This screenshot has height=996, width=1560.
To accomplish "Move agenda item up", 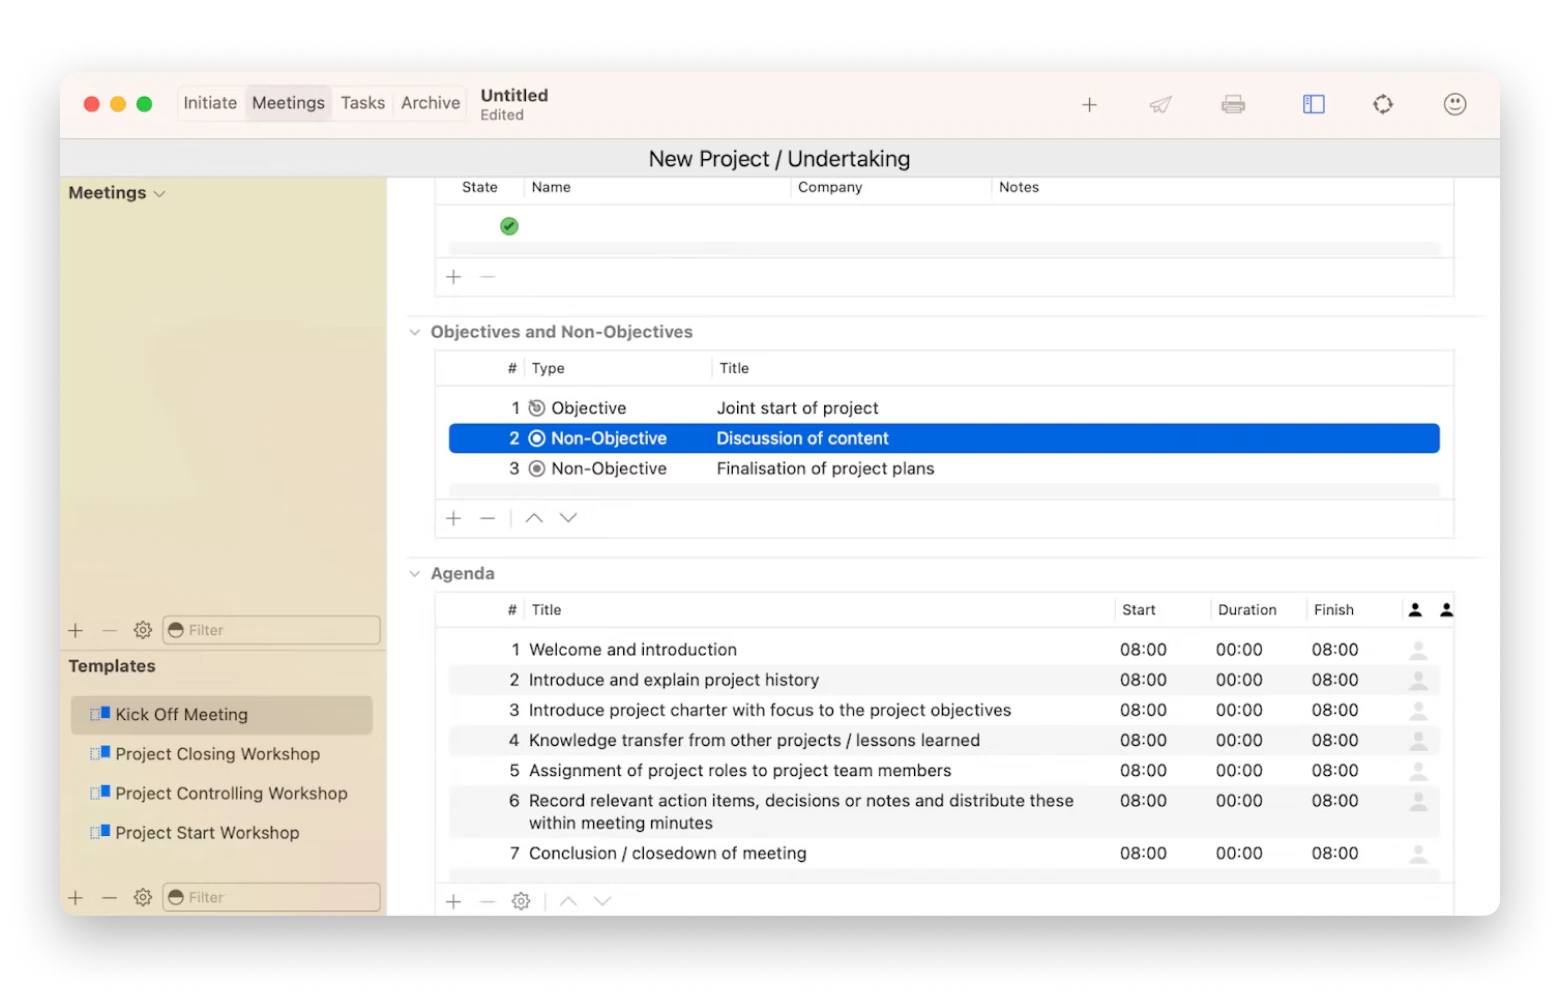I will pyautogui.click(x=568, y=902).
